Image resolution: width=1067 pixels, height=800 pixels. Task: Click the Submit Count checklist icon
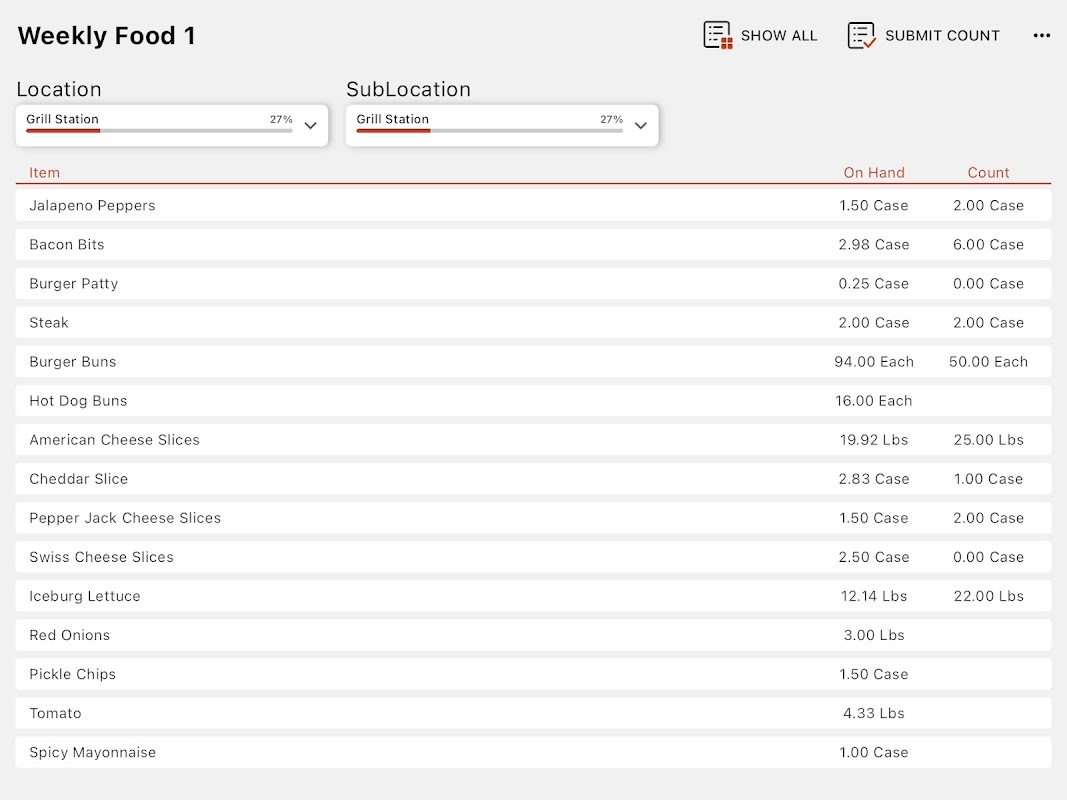tap(861, 35)
